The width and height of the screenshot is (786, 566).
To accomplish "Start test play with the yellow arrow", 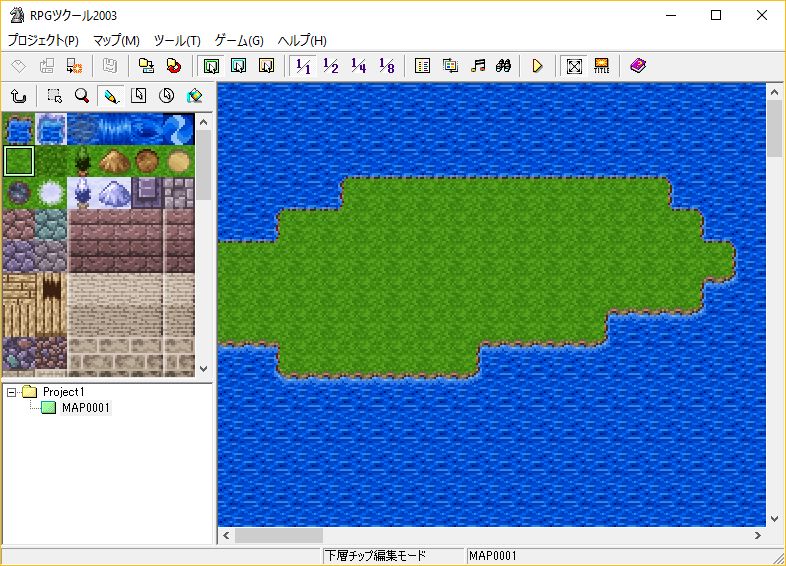I will 537,66.
